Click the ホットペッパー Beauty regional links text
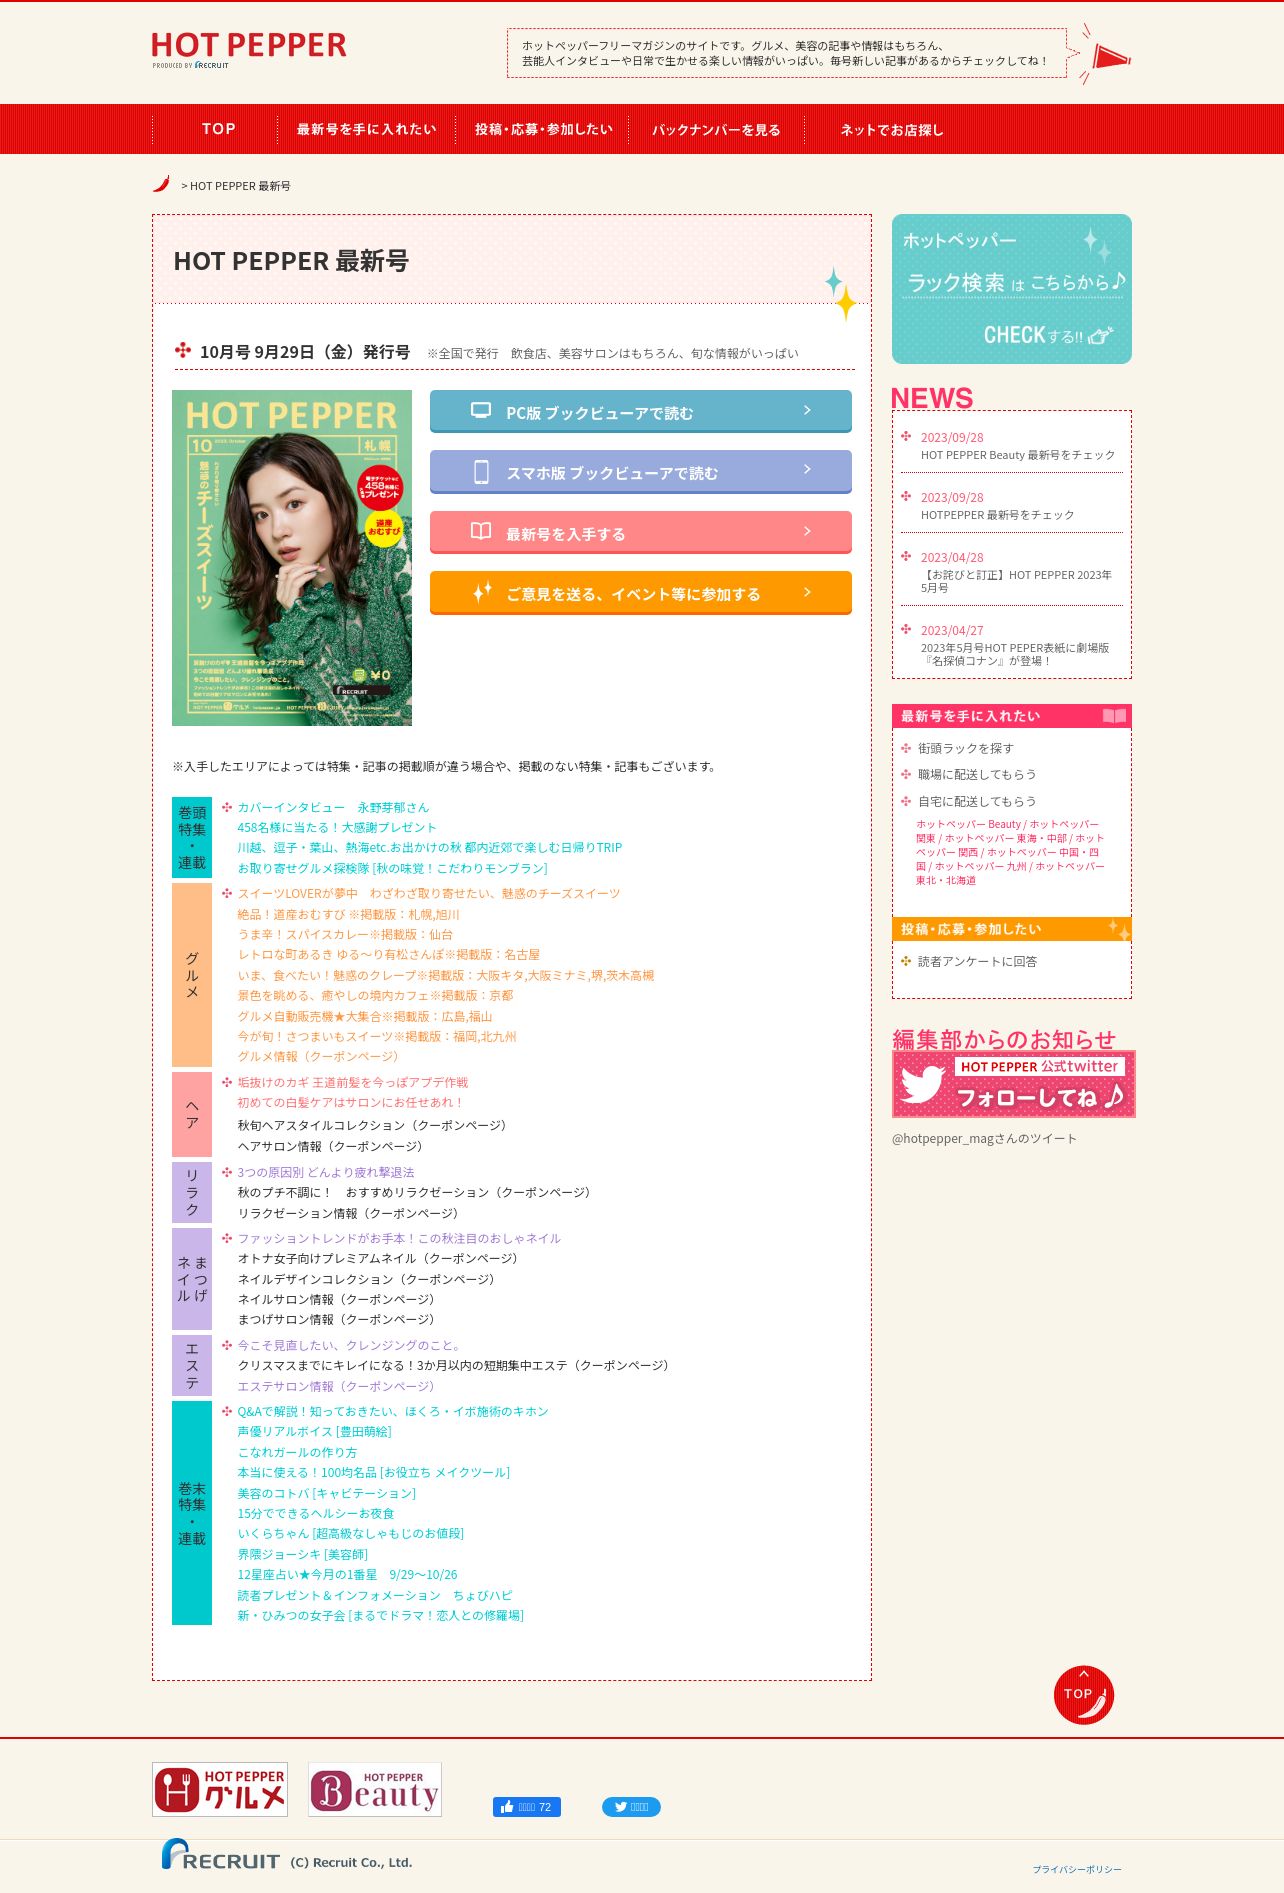Viewport: 1284px width, 1893px height. pyautogui.click(x=1010, y=852)
